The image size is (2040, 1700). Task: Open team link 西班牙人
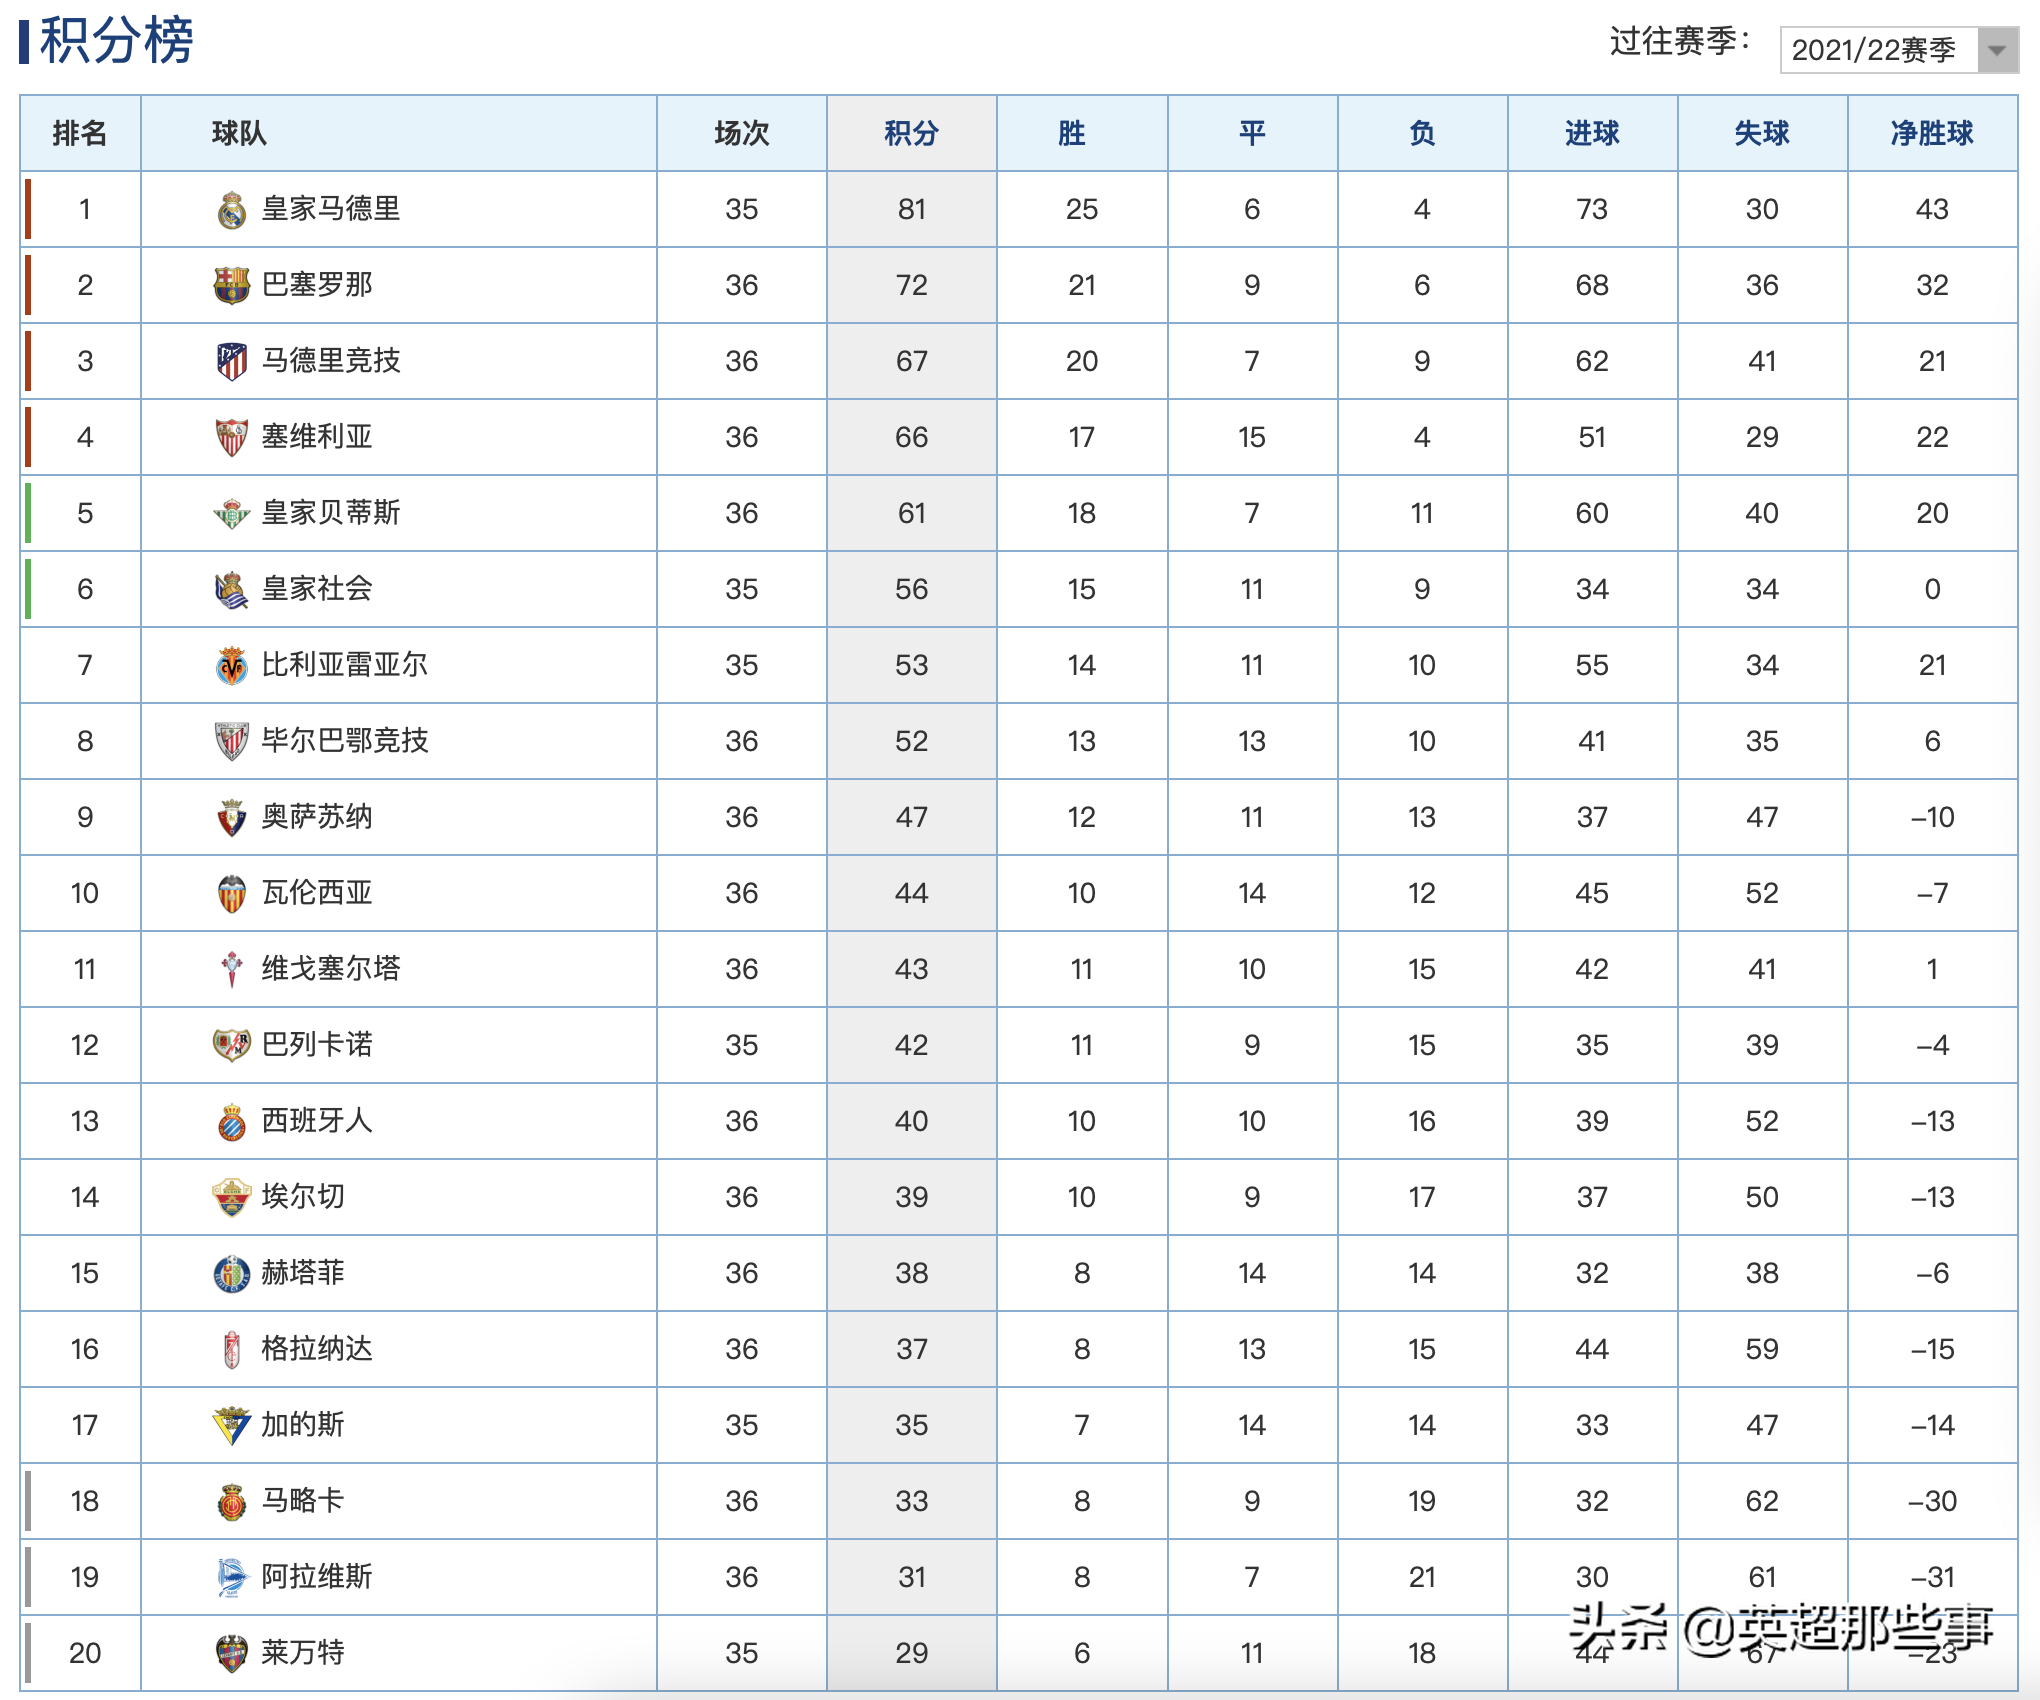point(317,1121)
